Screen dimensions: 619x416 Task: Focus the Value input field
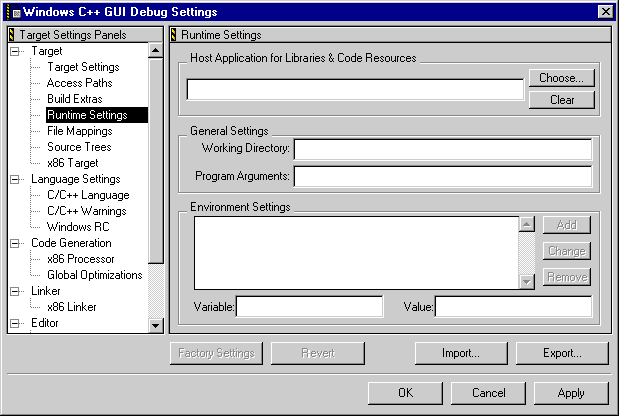[x=513, y=307]
